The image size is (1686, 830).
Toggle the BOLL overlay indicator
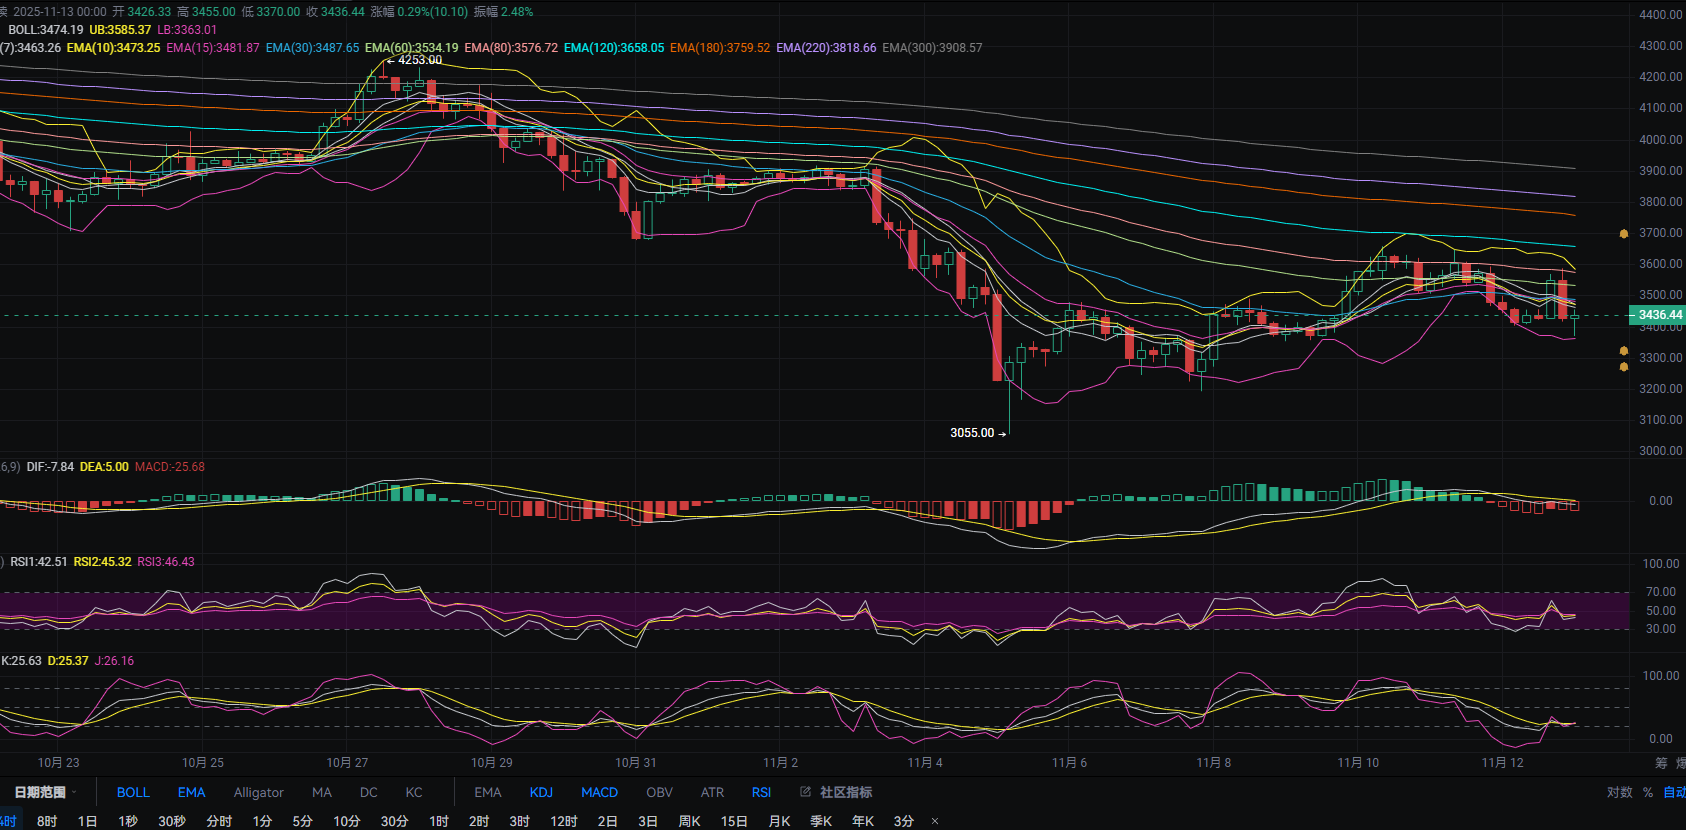tap(133, 792)
